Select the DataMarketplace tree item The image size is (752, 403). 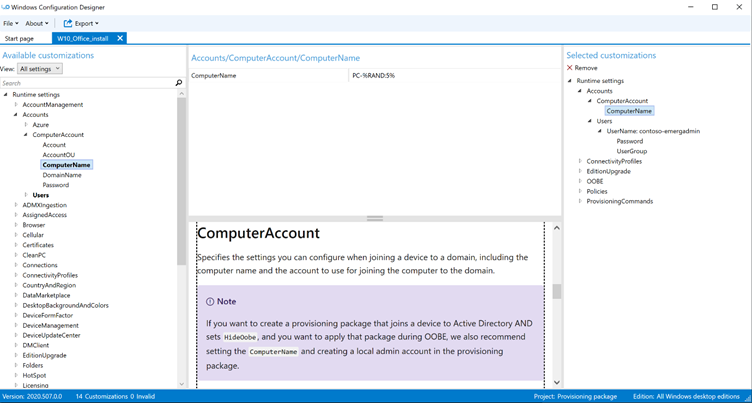(46, 296)
